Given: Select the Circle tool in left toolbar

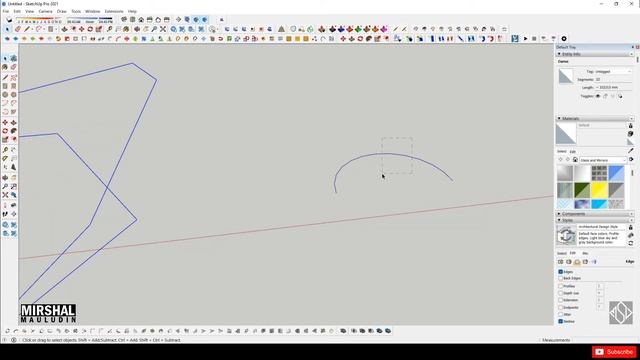Looking at the screenshot, I should point(5,95).
